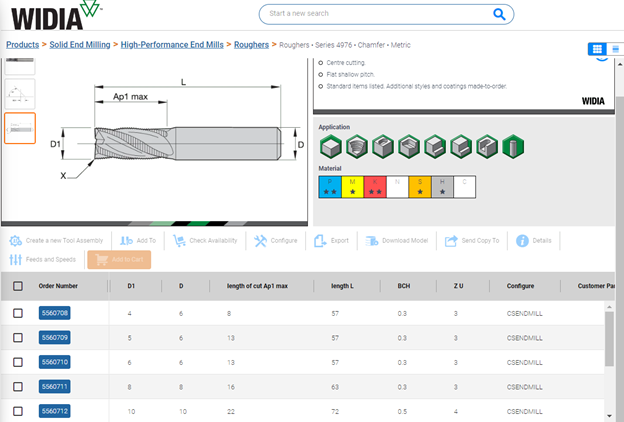
Task: Click the Download Model icon
Action: pos(372,241)
